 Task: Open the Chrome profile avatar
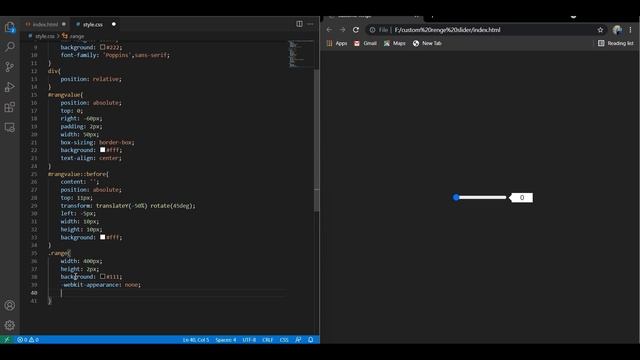click(x=617, y=30)
